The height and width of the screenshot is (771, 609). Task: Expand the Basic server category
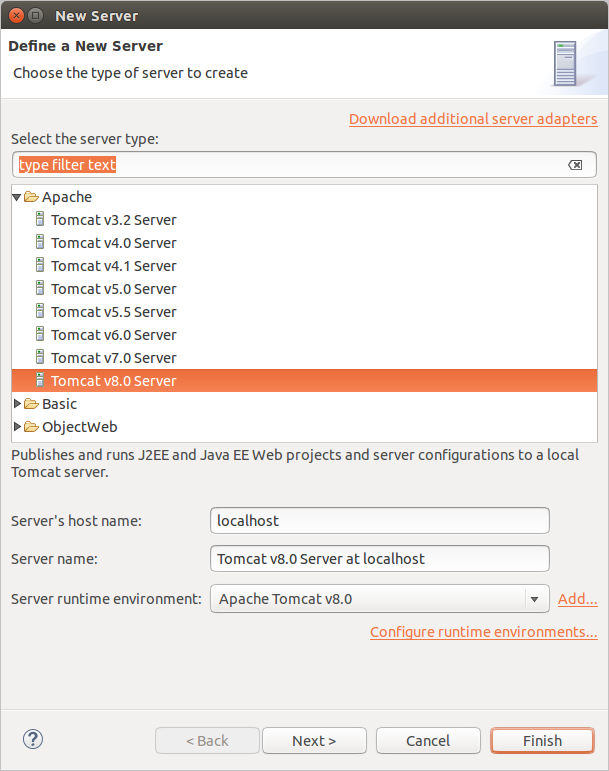pyautogui.click(x=17, y=404)
